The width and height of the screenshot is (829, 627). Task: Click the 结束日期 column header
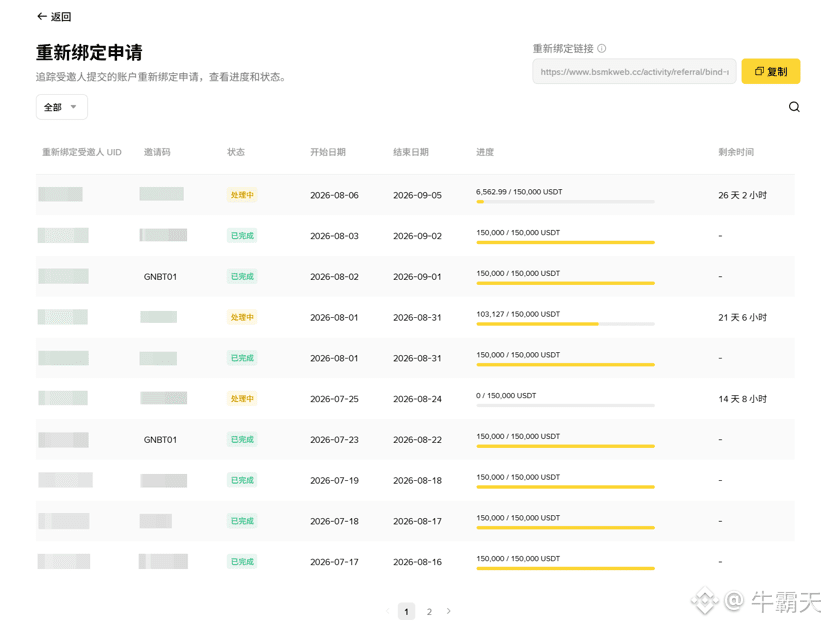411,152
